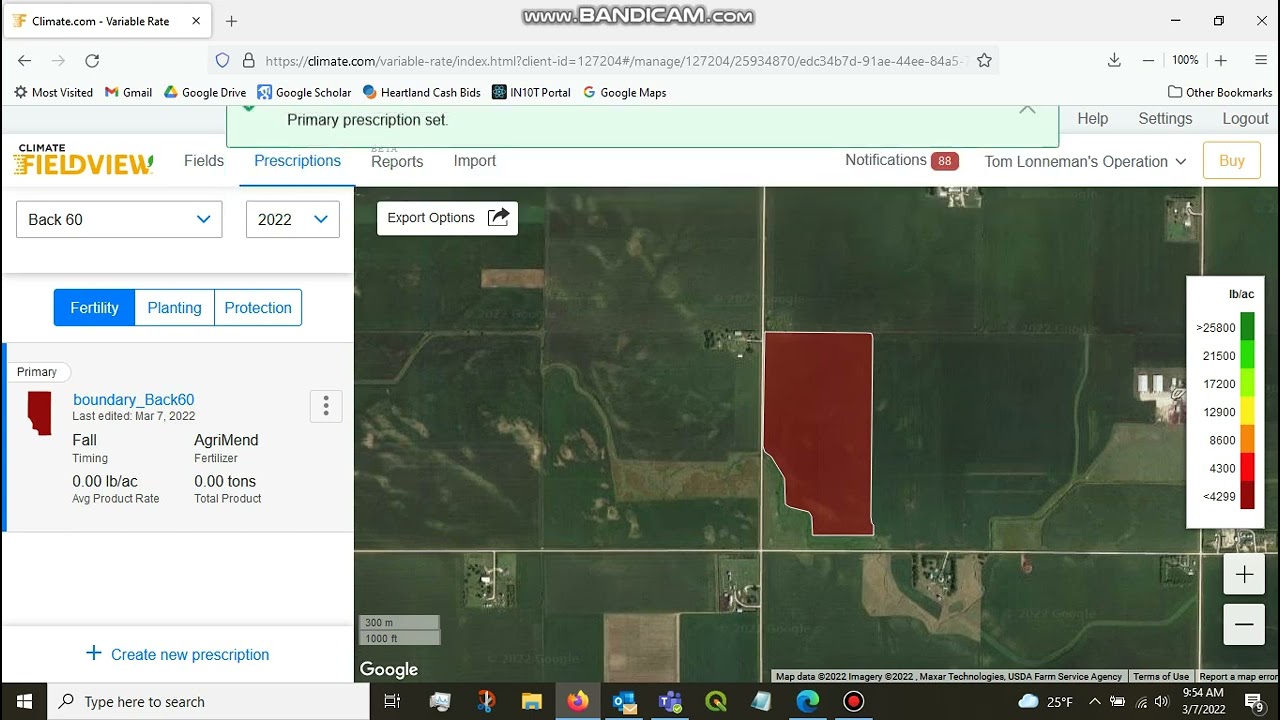Select the Fertility prescription type

(x=94, y=308)
